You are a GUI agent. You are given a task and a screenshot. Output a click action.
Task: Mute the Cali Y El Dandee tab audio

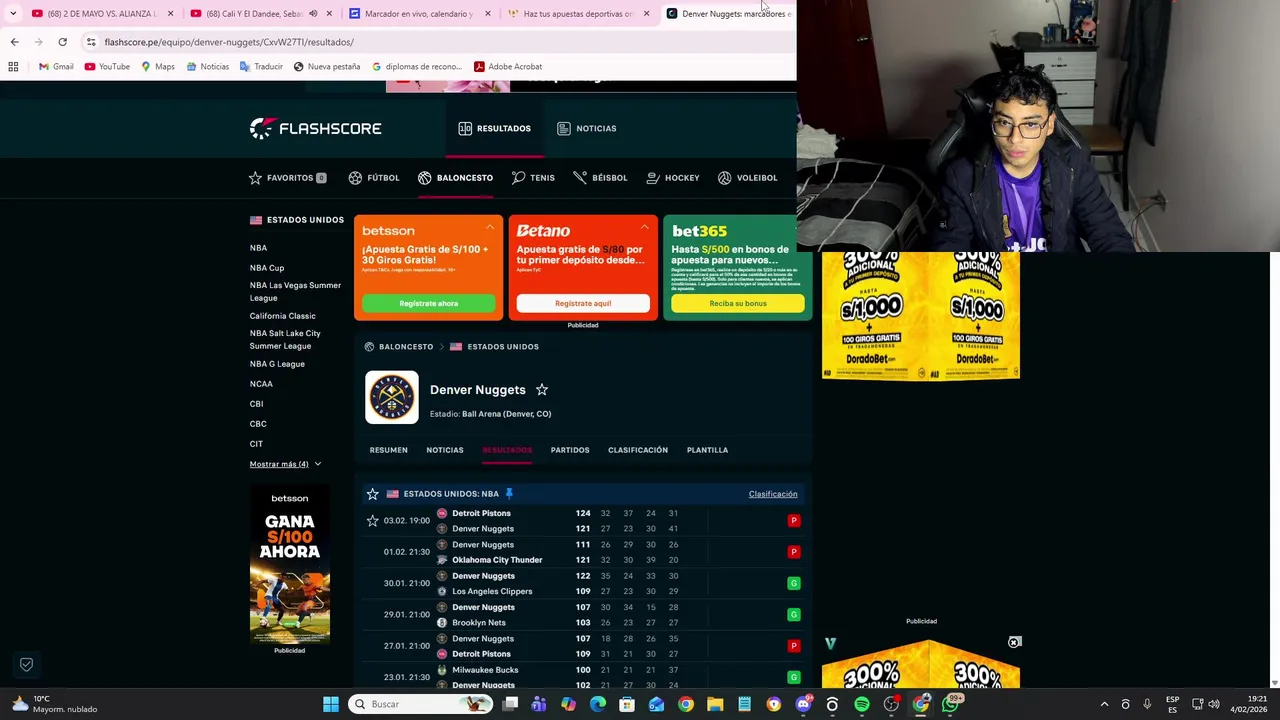[x=313, y=14]
